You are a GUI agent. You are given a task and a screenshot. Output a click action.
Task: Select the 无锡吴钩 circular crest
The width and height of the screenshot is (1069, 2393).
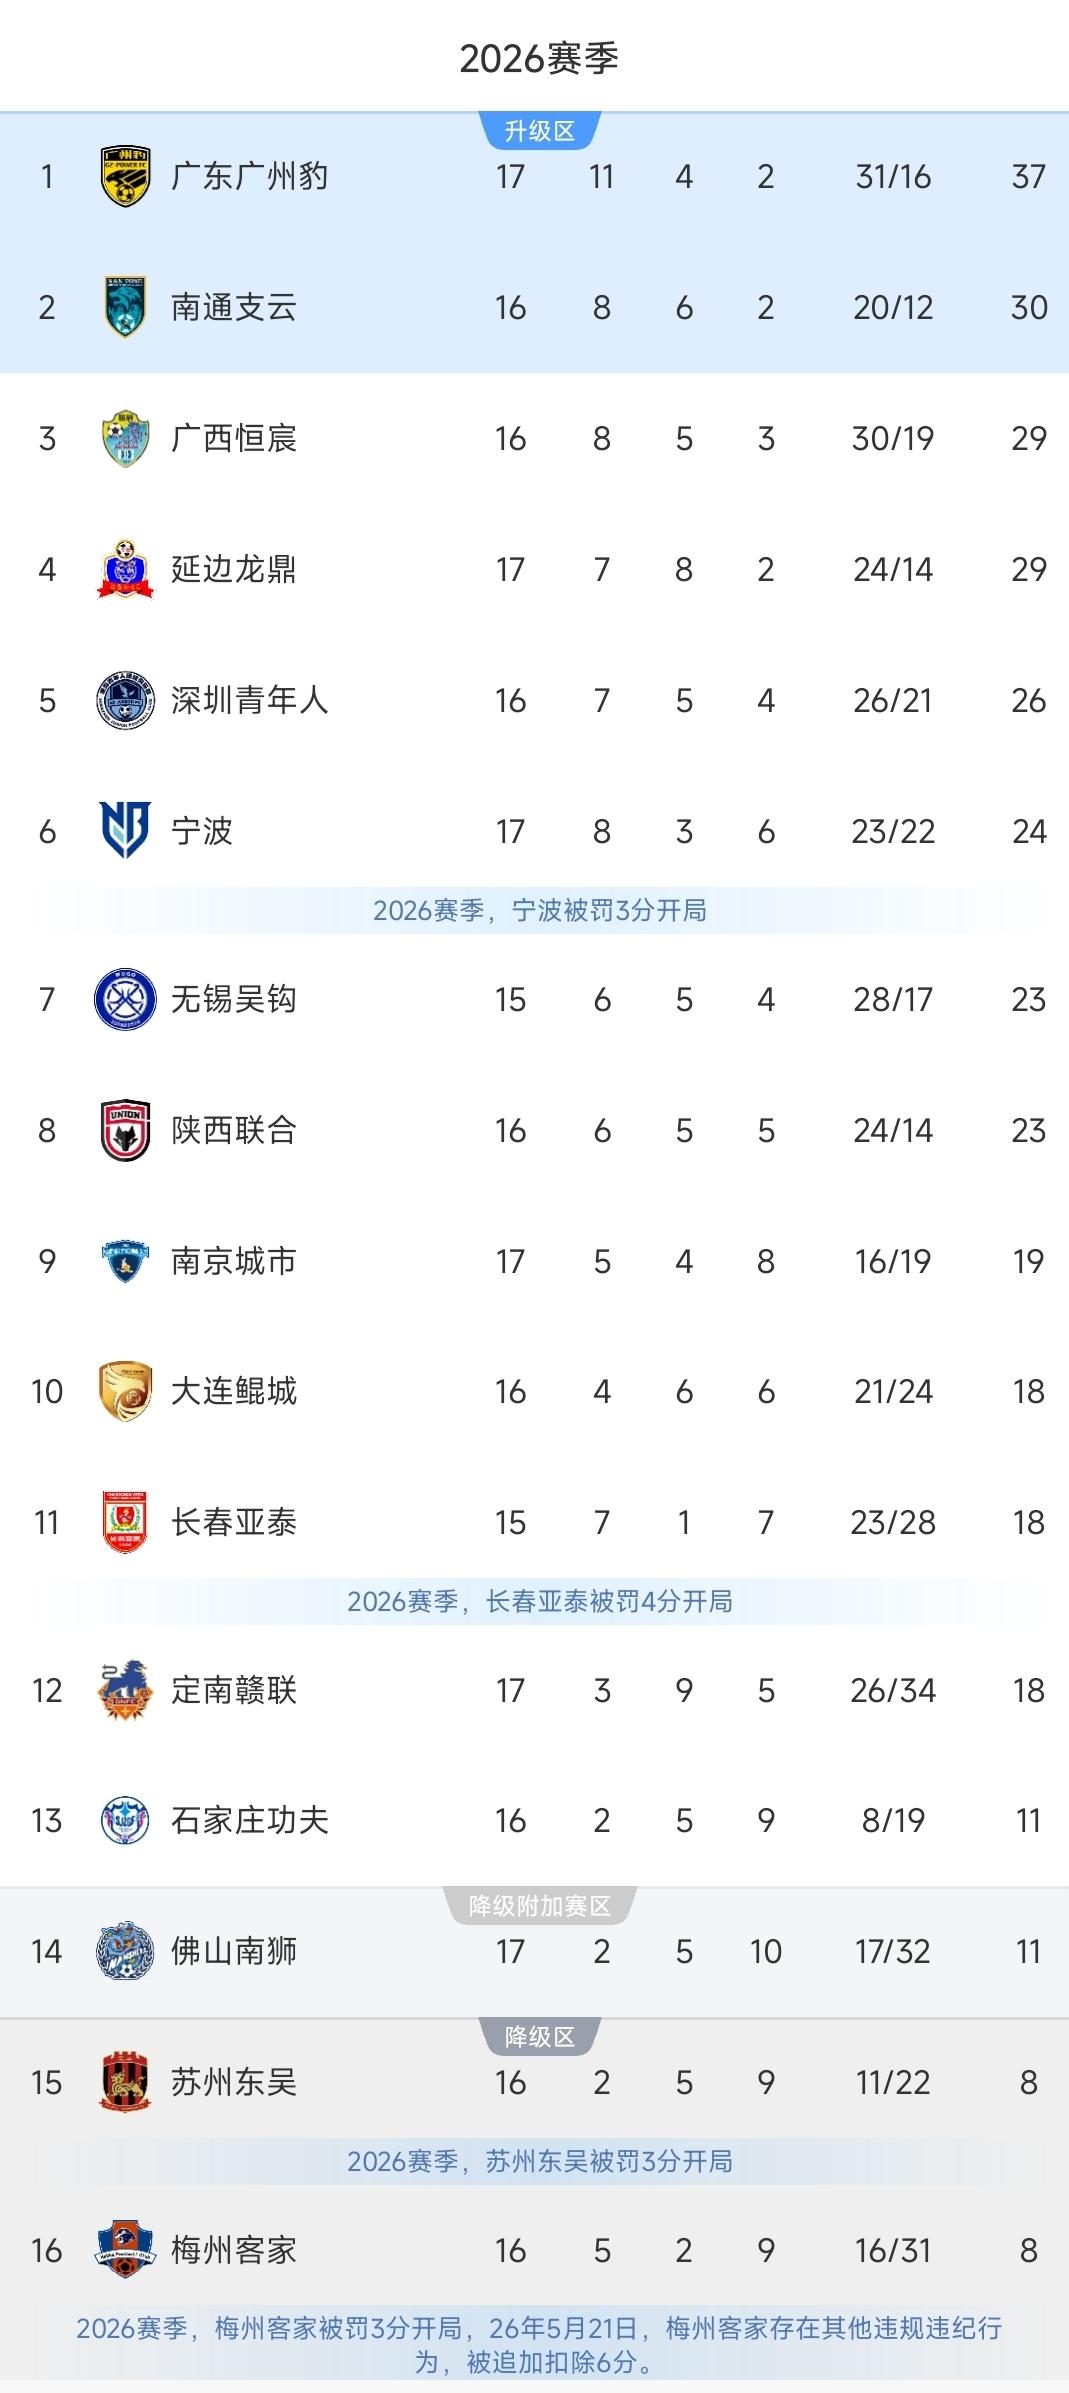click(125, 999)
